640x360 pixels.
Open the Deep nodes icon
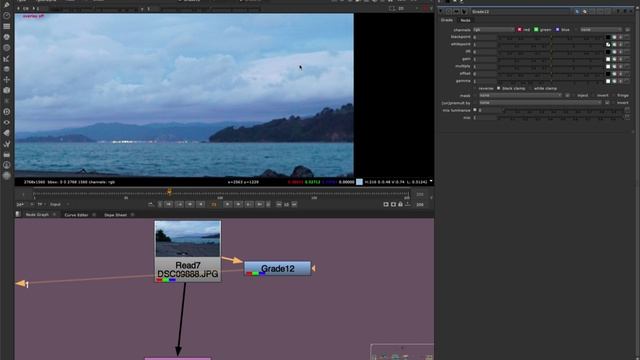[7, 111]
